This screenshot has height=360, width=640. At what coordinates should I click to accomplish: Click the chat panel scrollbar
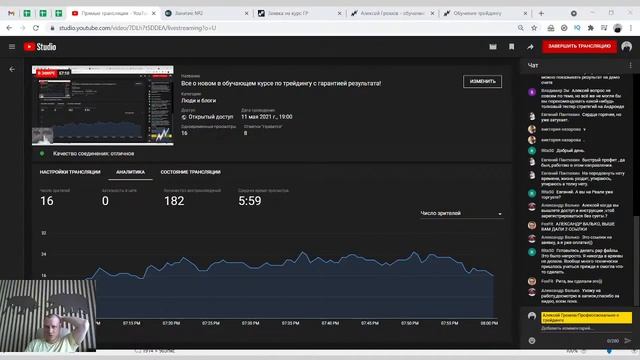636,261
